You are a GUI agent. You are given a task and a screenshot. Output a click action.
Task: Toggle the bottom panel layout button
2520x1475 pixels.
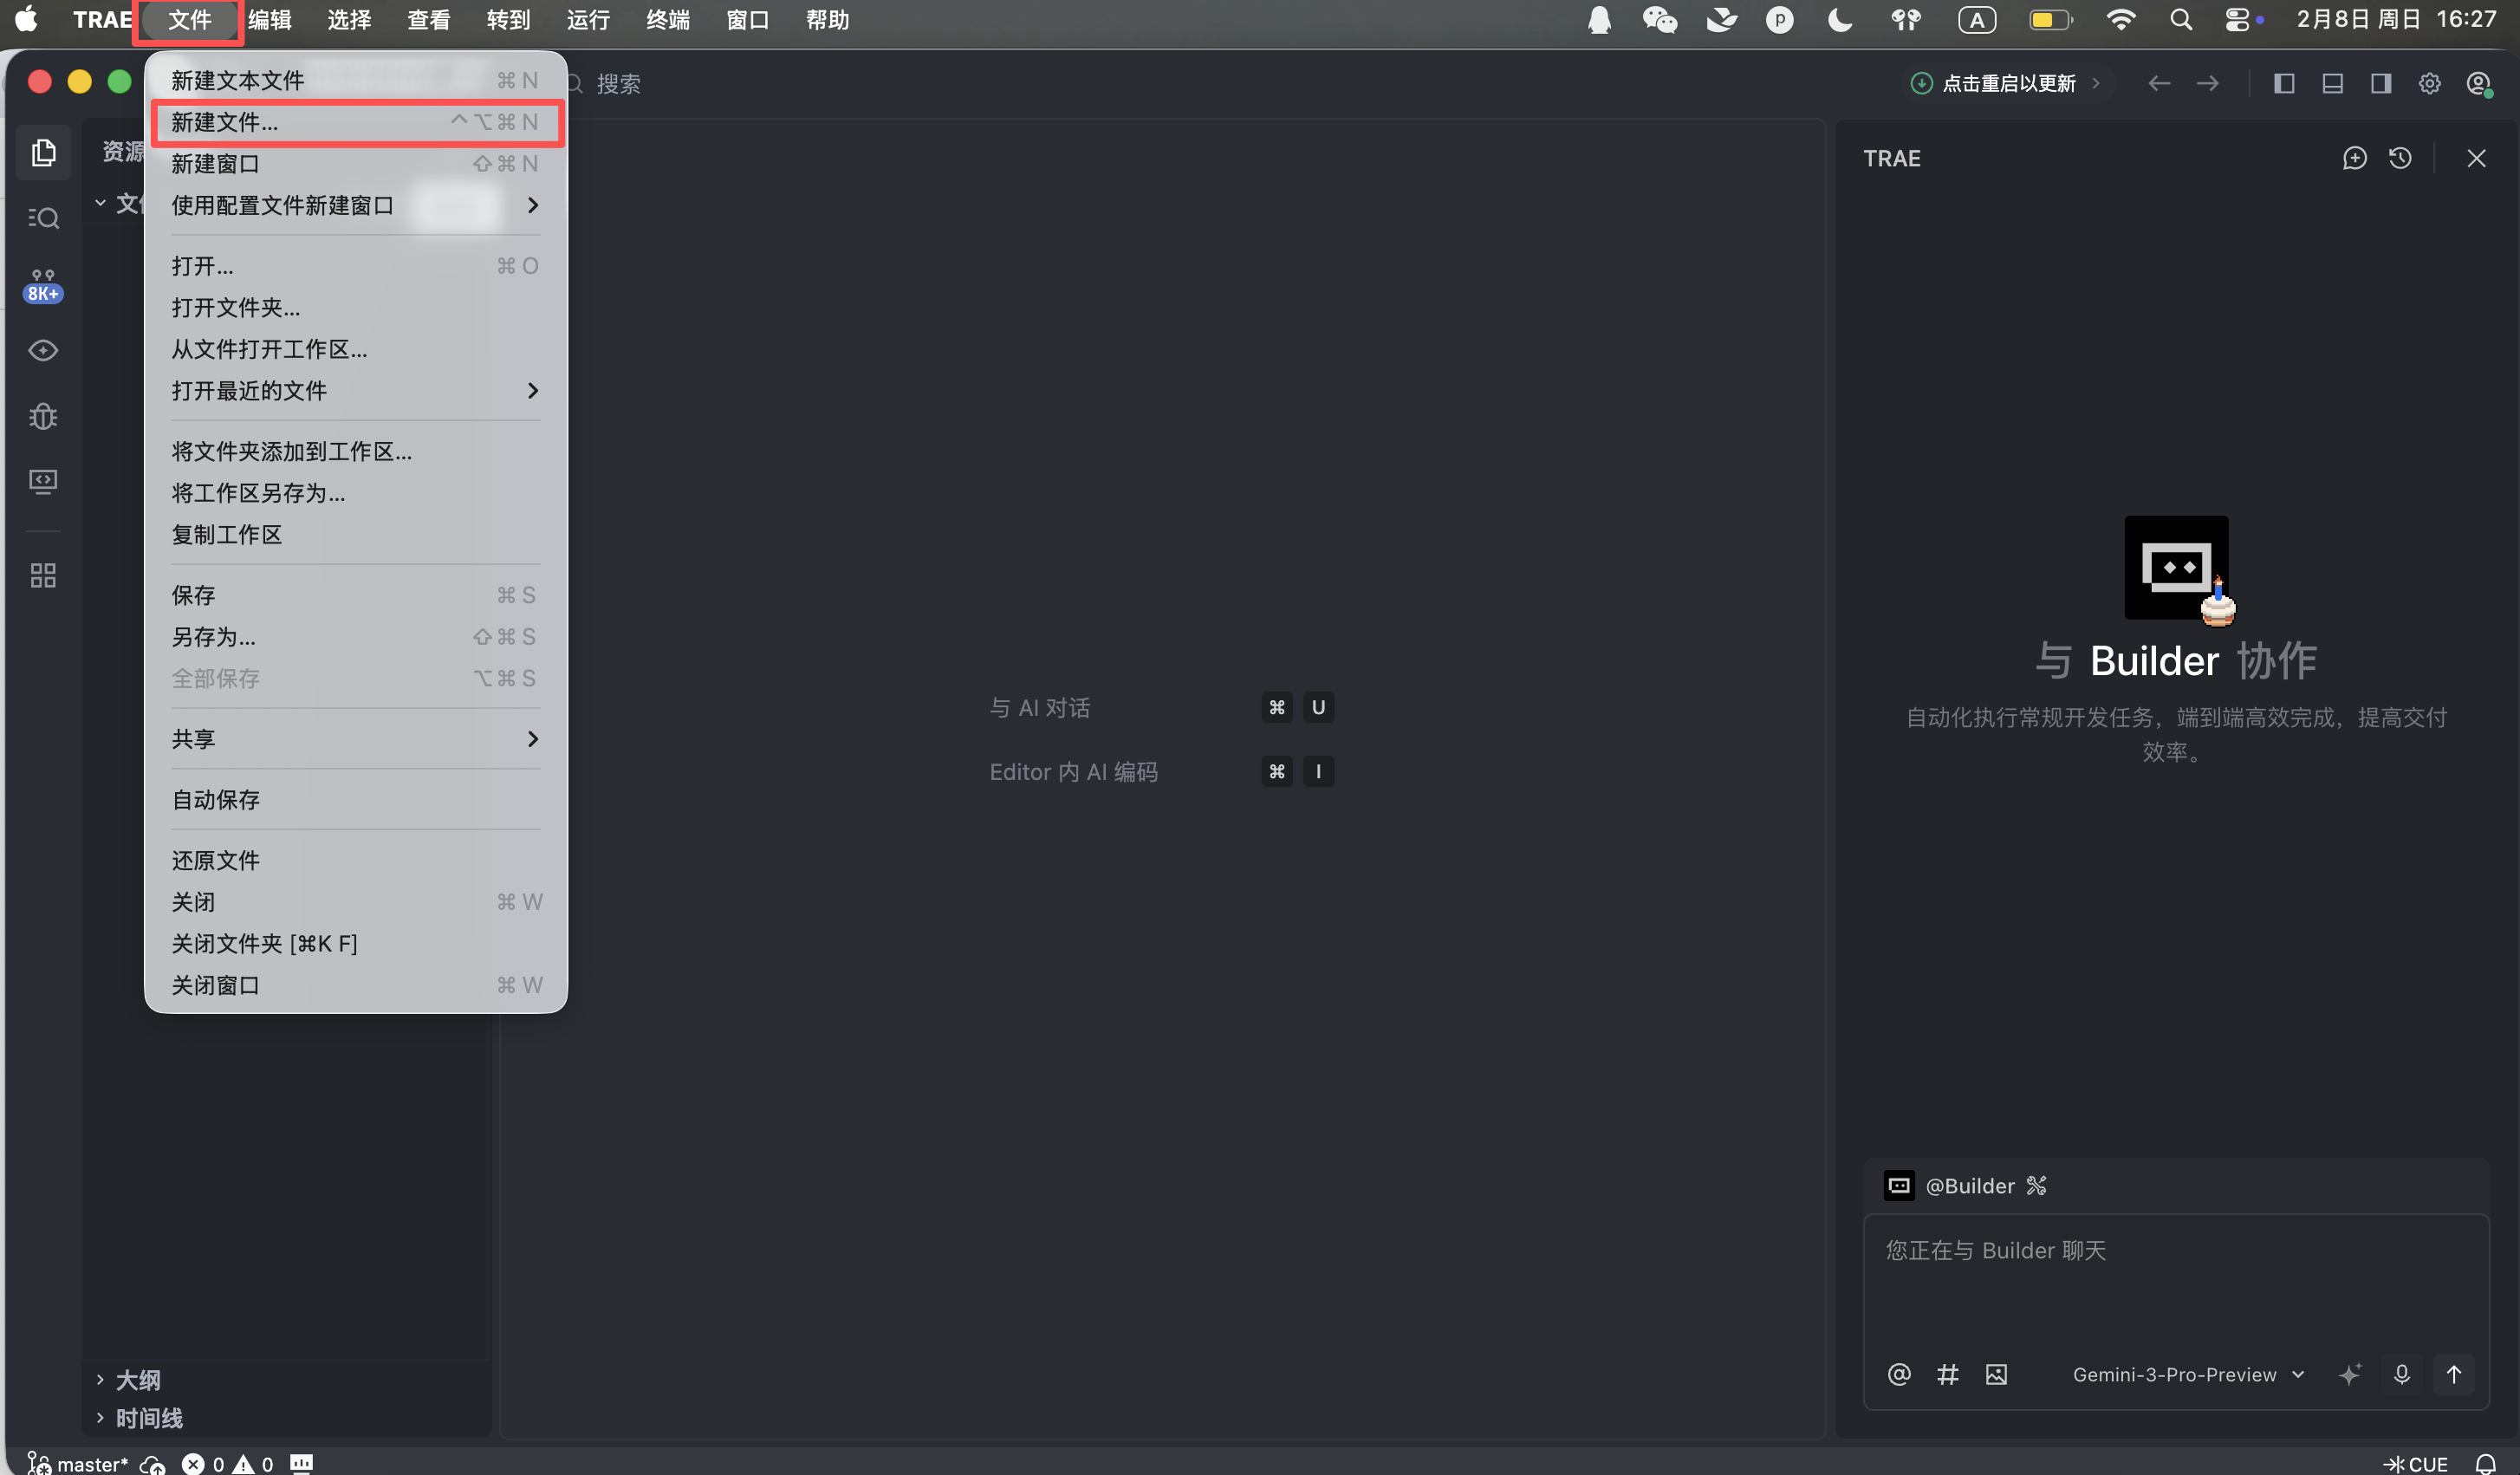coord(2332,83)
